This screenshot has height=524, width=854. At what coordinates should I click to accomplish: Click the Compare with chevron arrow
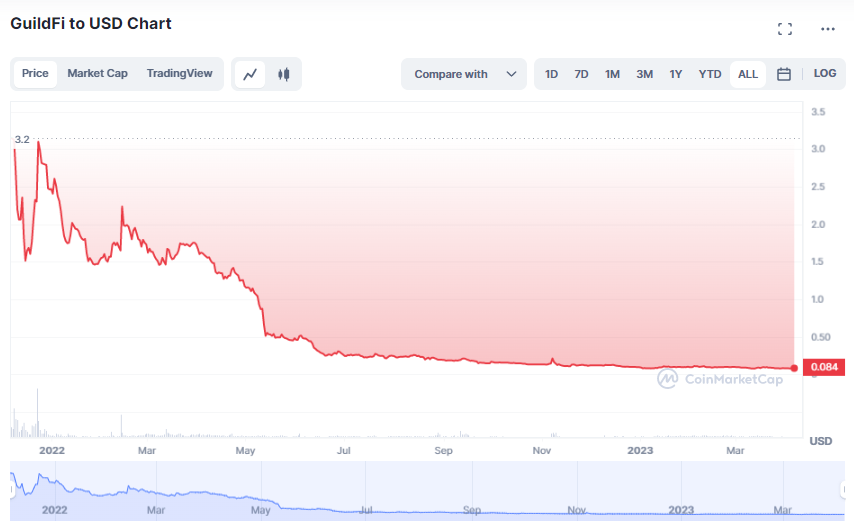(511, 74)
